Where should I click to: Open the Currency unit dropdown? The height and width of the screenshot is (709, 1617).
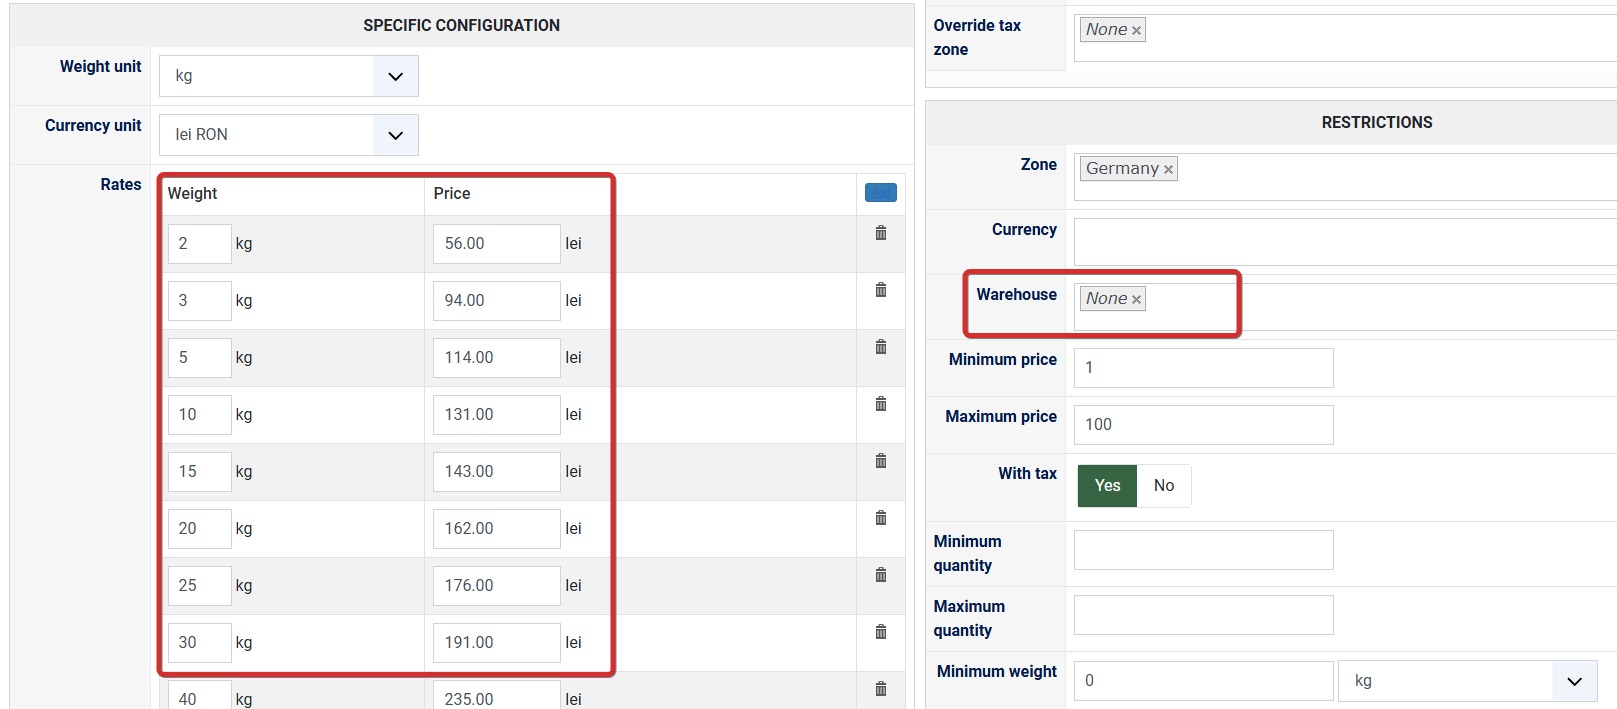pyautogui.click(x=395, y=135)
